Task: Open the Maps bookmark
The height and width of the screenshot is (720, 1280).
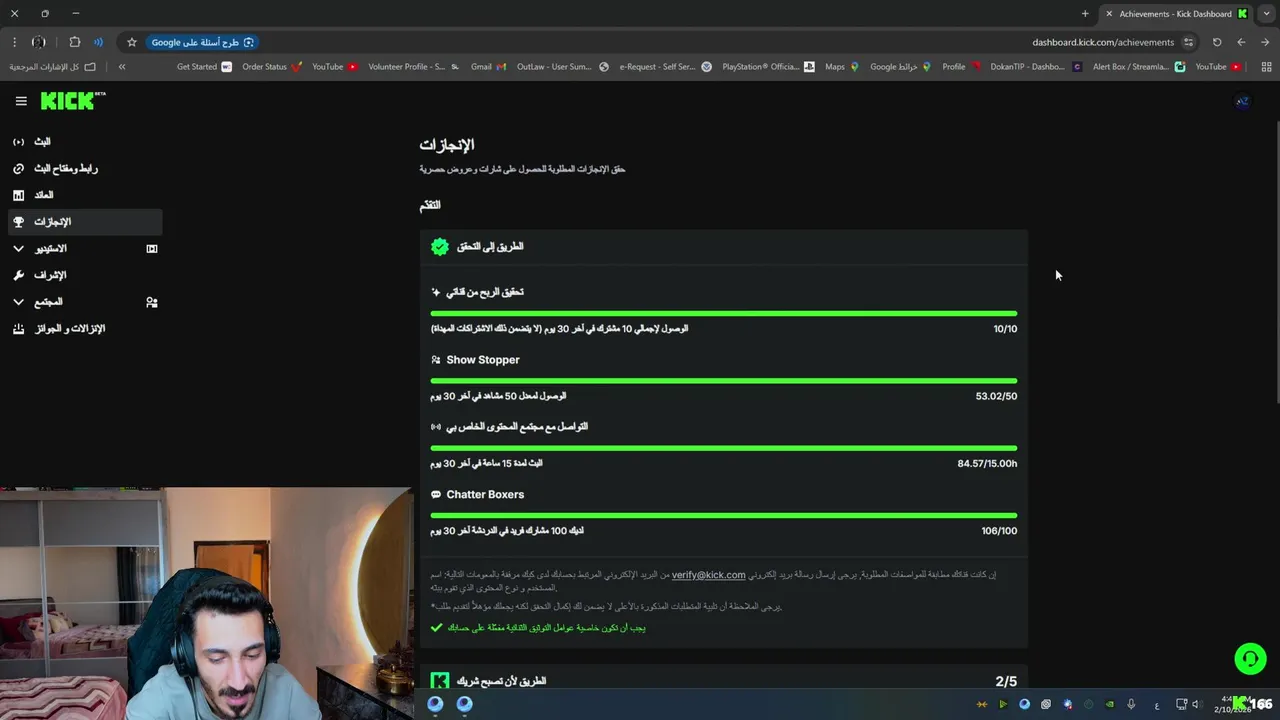Action: [x=842, y=67]
